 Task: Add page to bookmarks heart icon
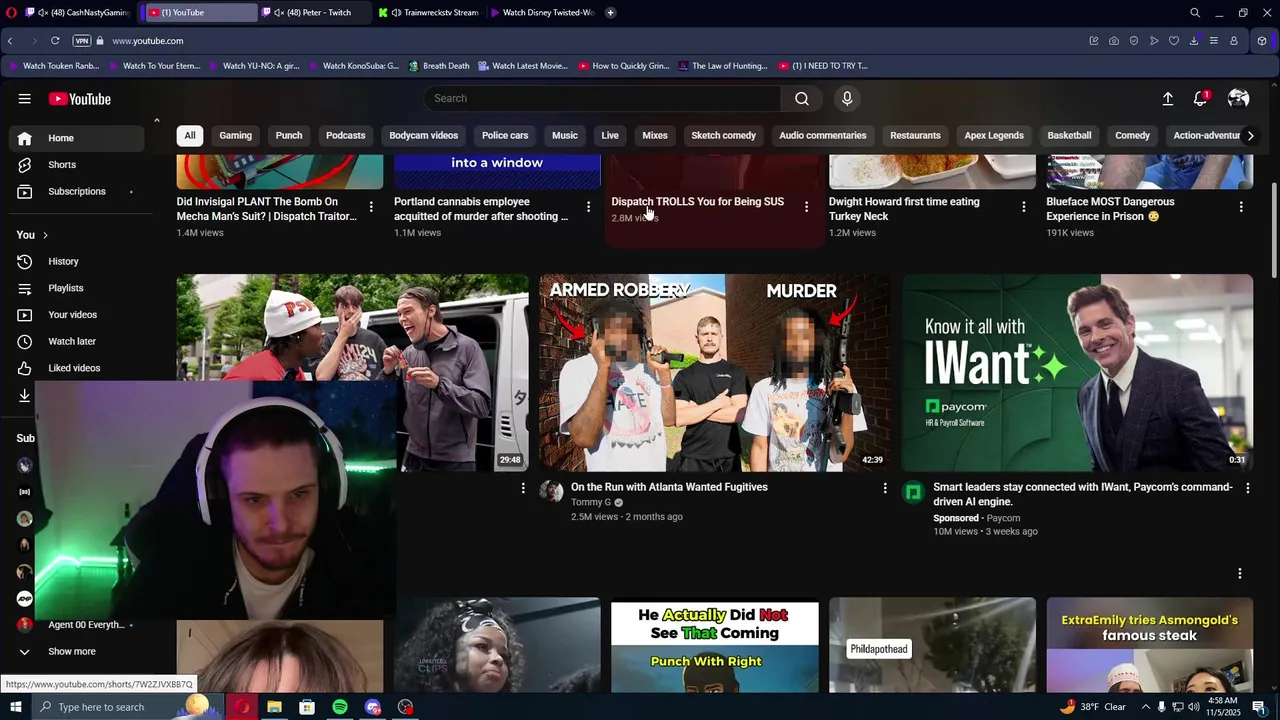tap(1174, 41)
